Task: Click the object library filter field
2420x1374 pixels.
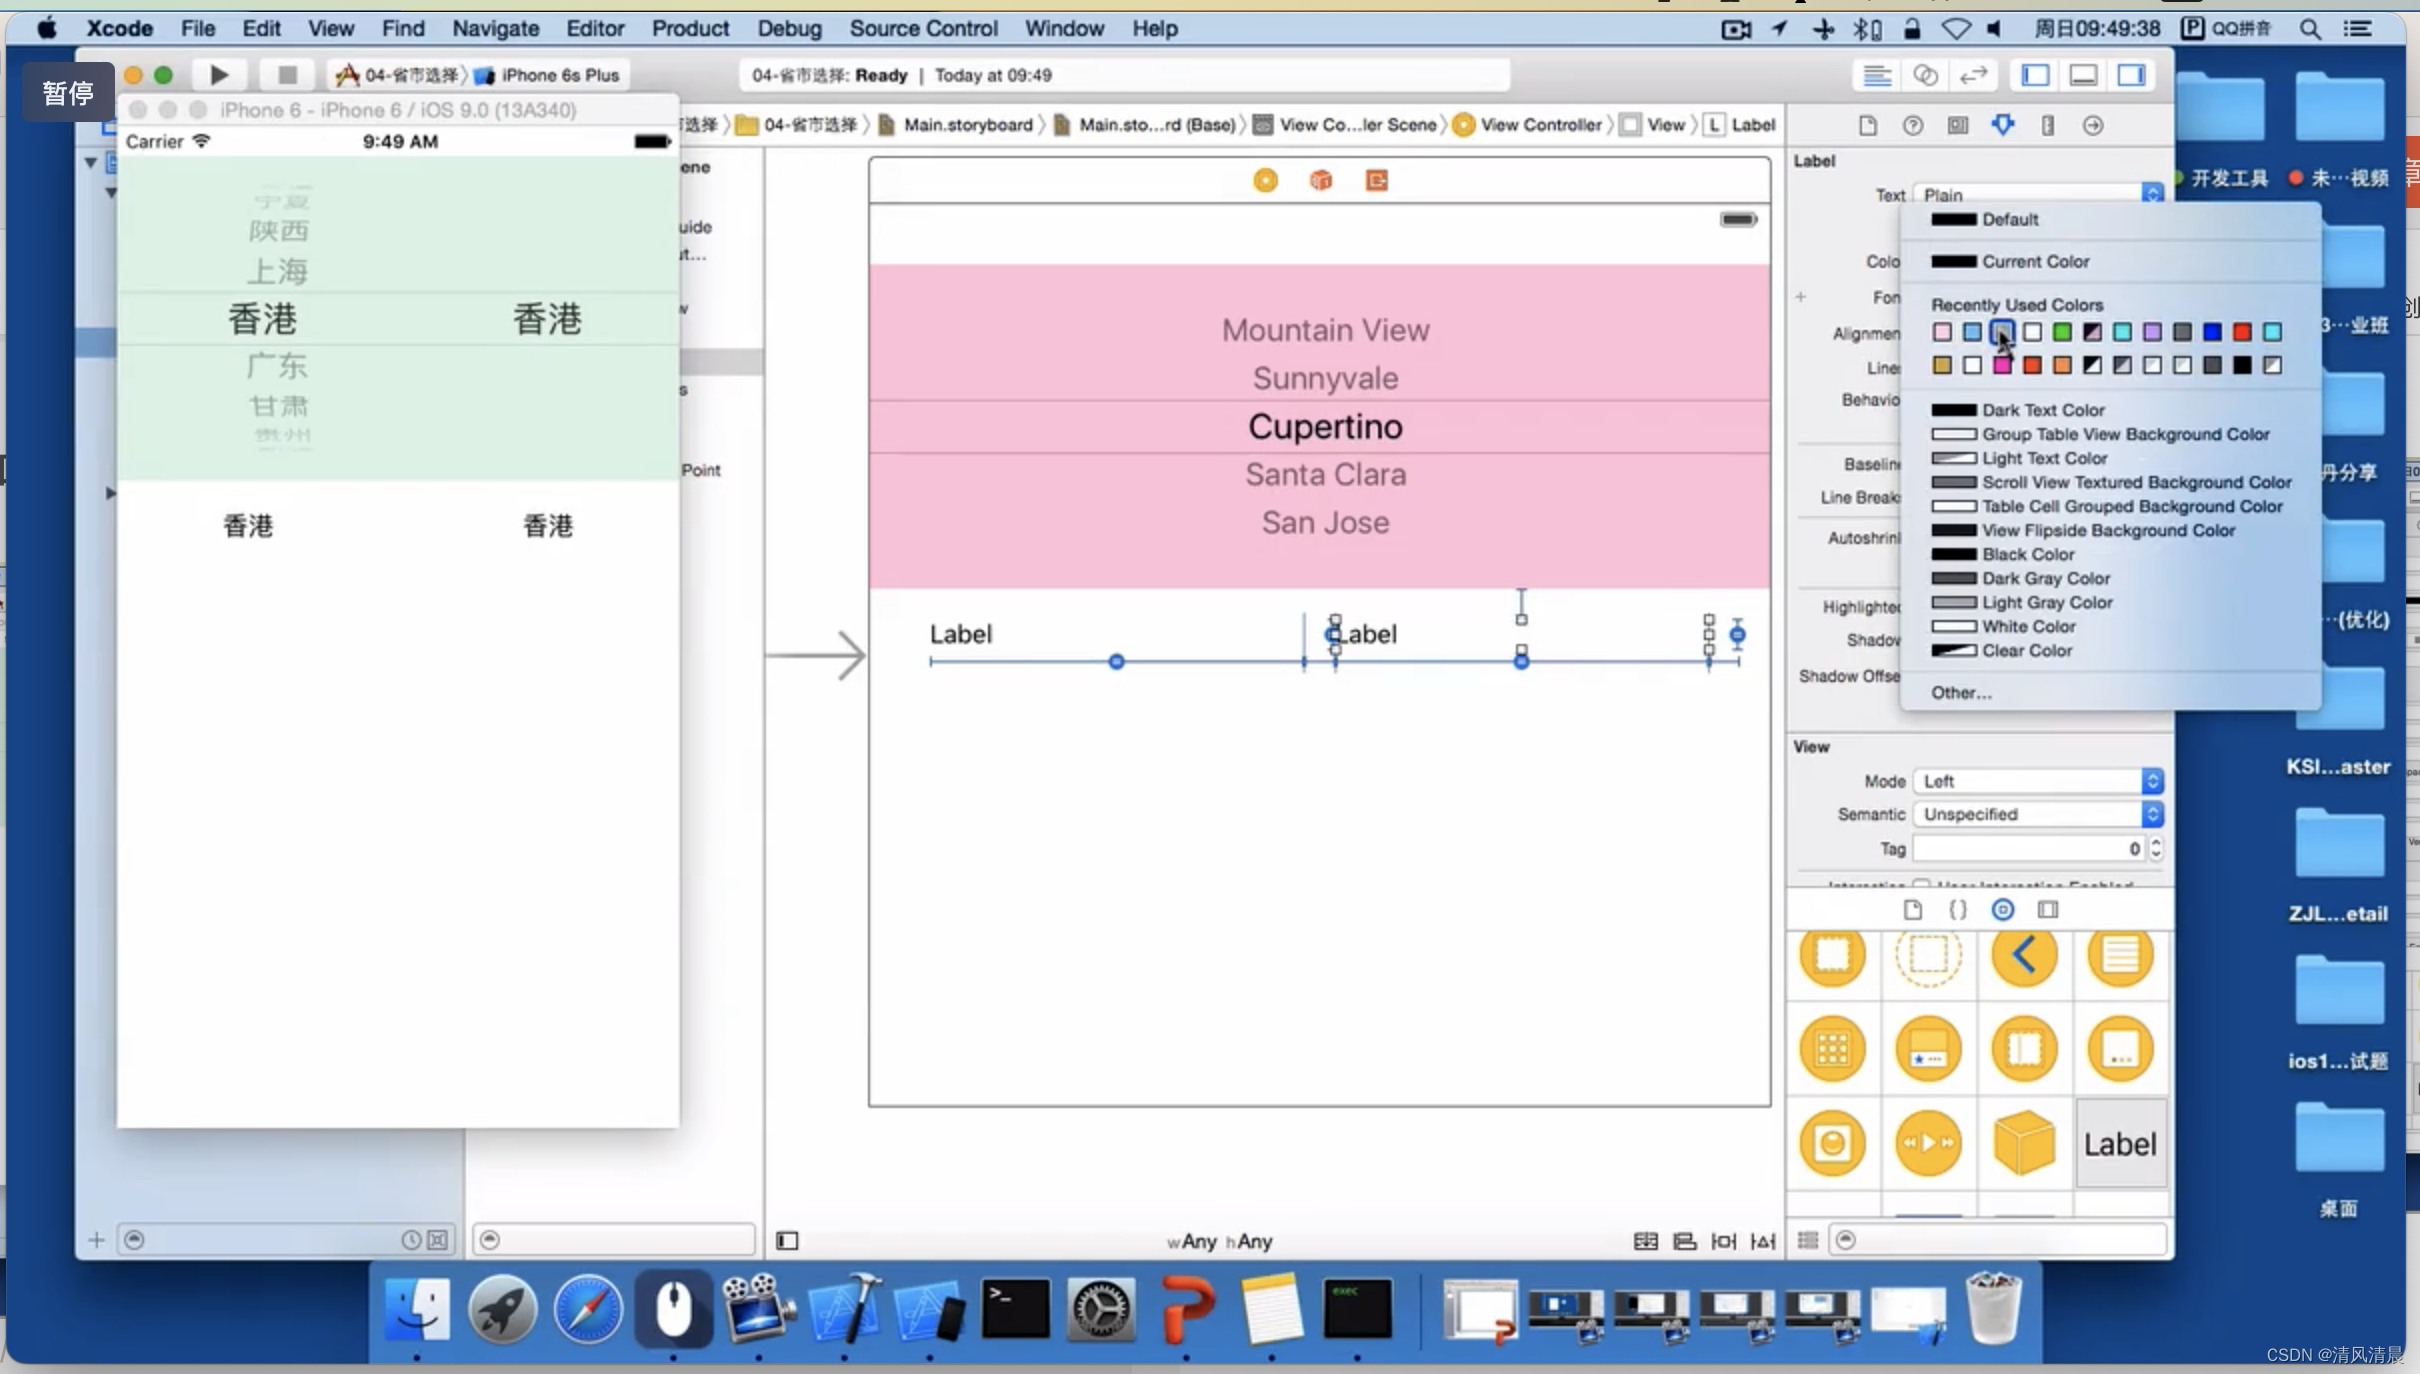Action: (x=1997, y=1240)
